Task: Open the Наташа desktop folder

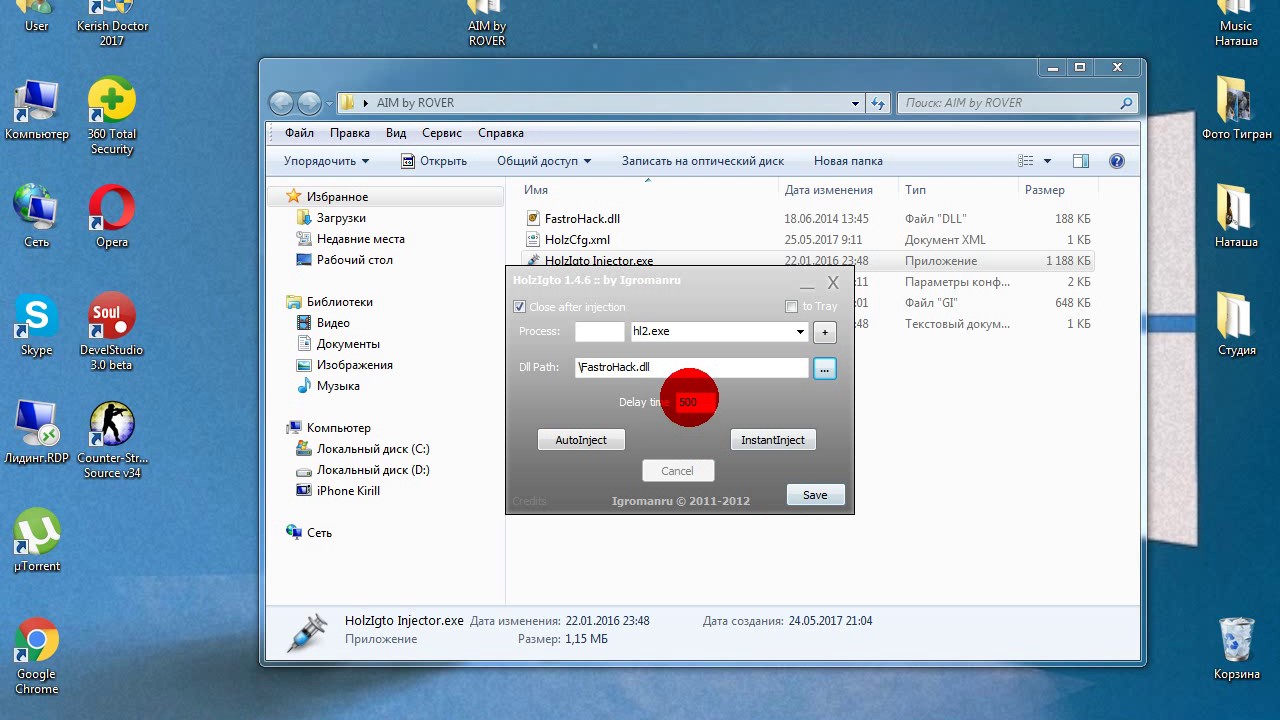Action: click(x=1236, y=215)
